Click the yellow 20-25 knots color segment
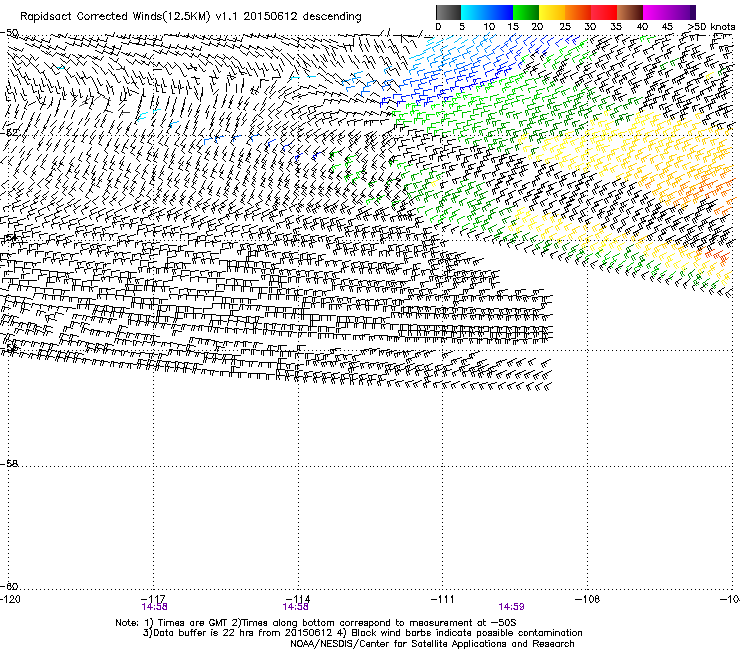 pos(552,12)
